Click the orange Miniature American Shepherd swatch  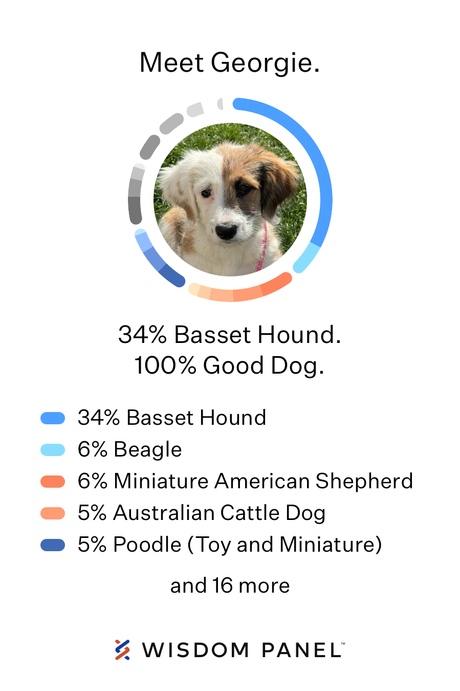tap(53, 481)
